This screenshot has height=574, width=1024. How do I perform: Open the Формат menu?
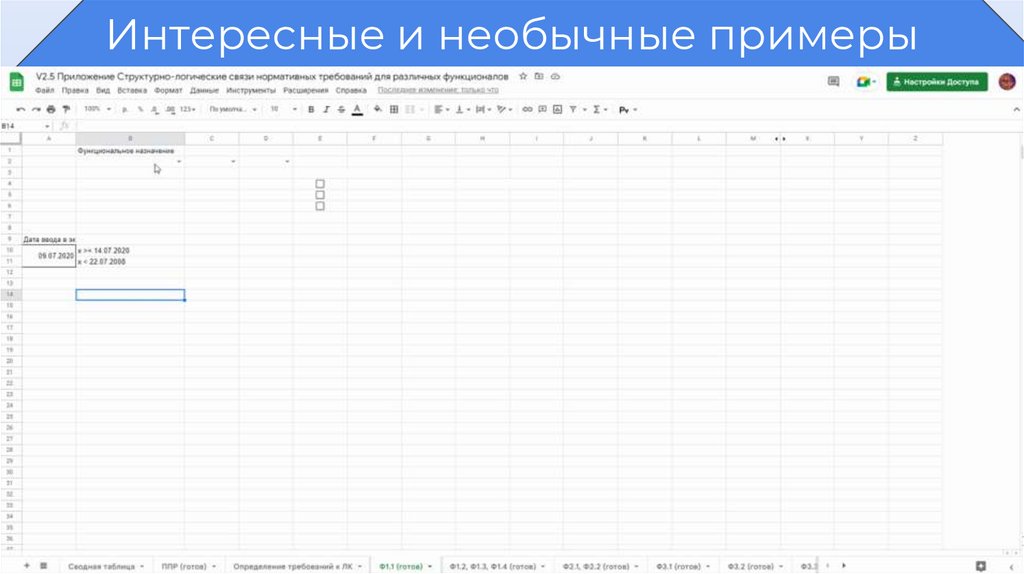click(x=168, y=91)
